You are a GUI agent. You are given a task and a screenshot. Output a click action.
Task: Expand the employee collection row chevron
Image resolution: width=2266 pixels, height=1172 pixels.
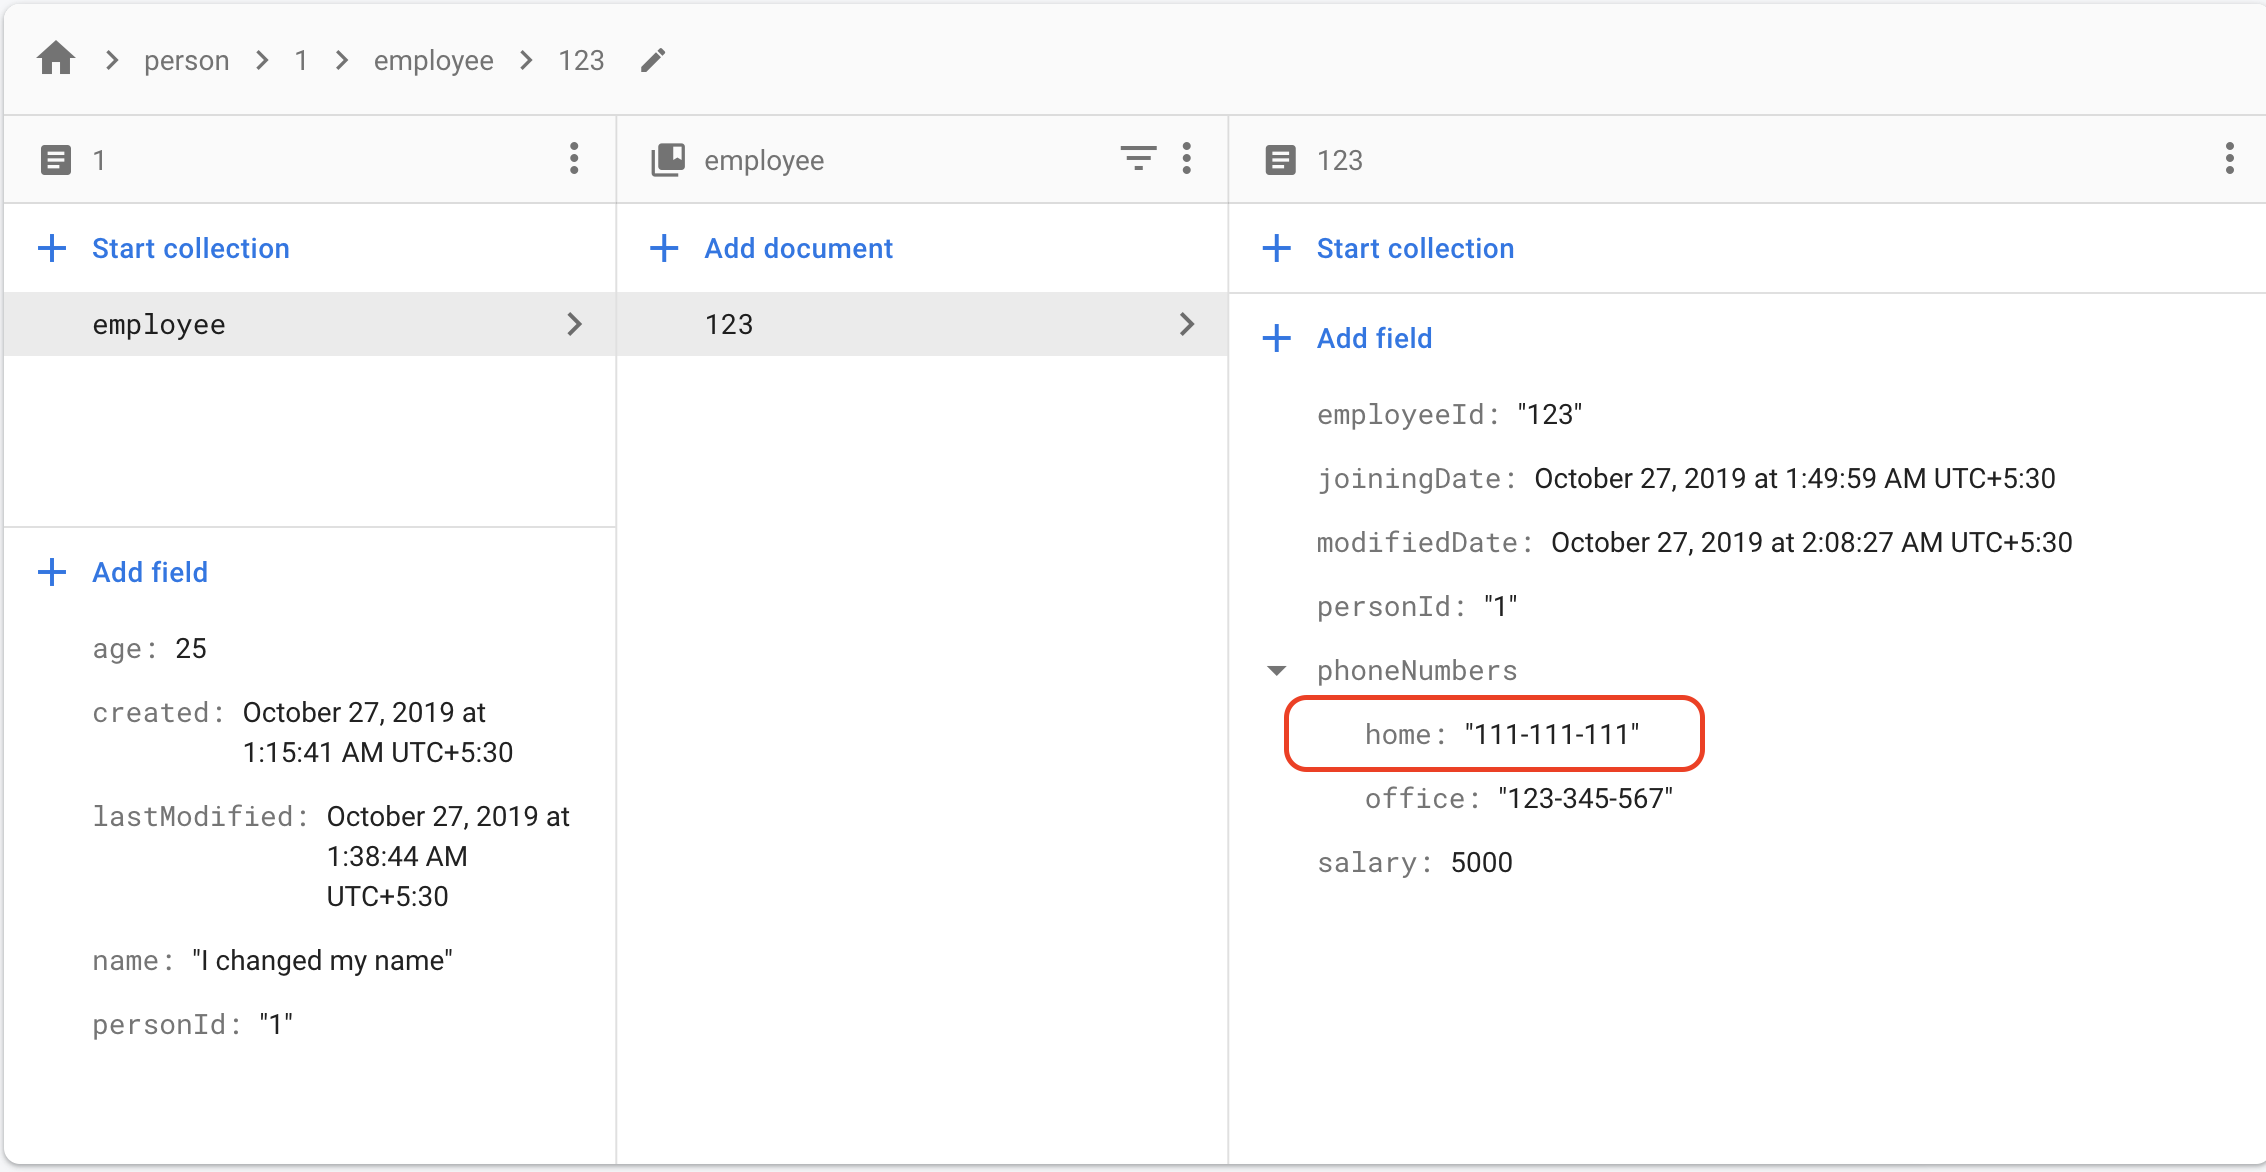(575, 324)
